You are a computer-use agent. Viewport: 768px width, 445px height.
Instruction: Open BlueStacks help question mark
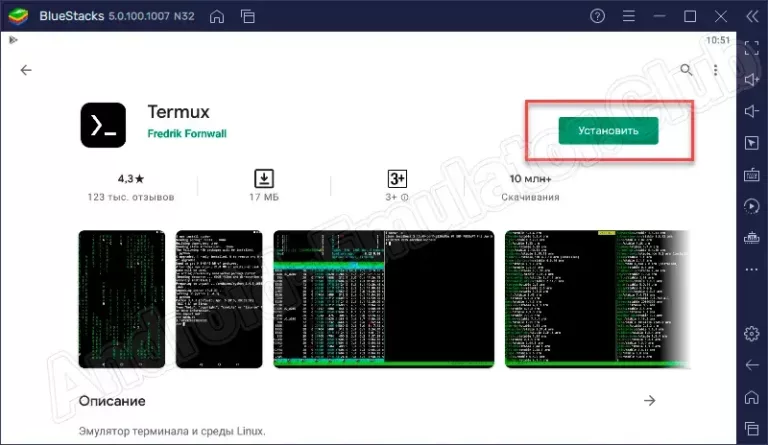coord(598,16)
